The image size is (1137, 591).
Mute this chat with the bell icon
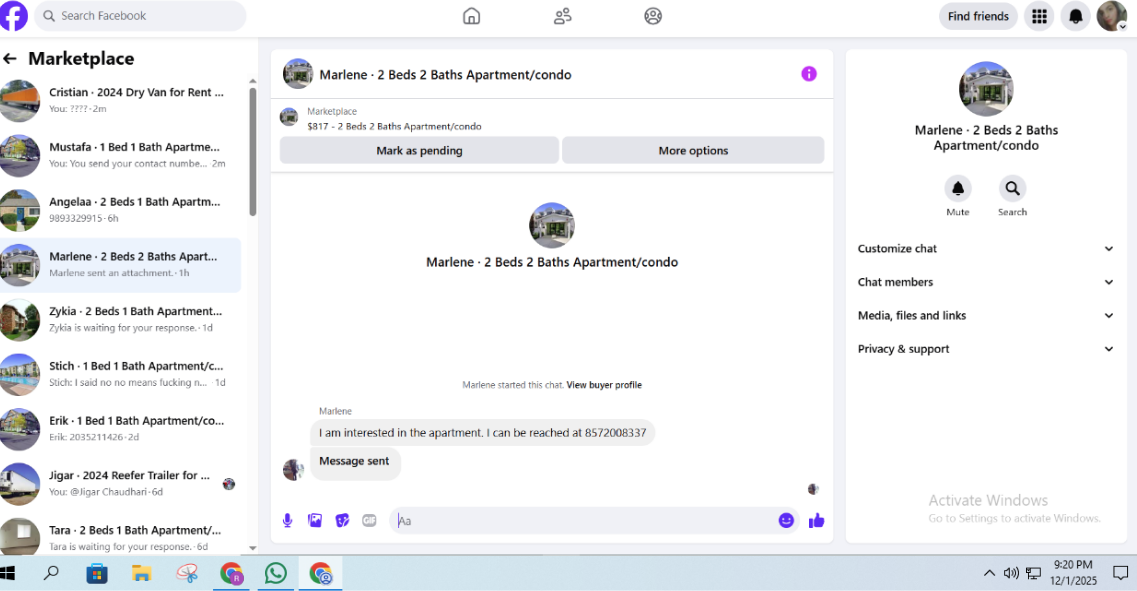click(x=958, y=189)
